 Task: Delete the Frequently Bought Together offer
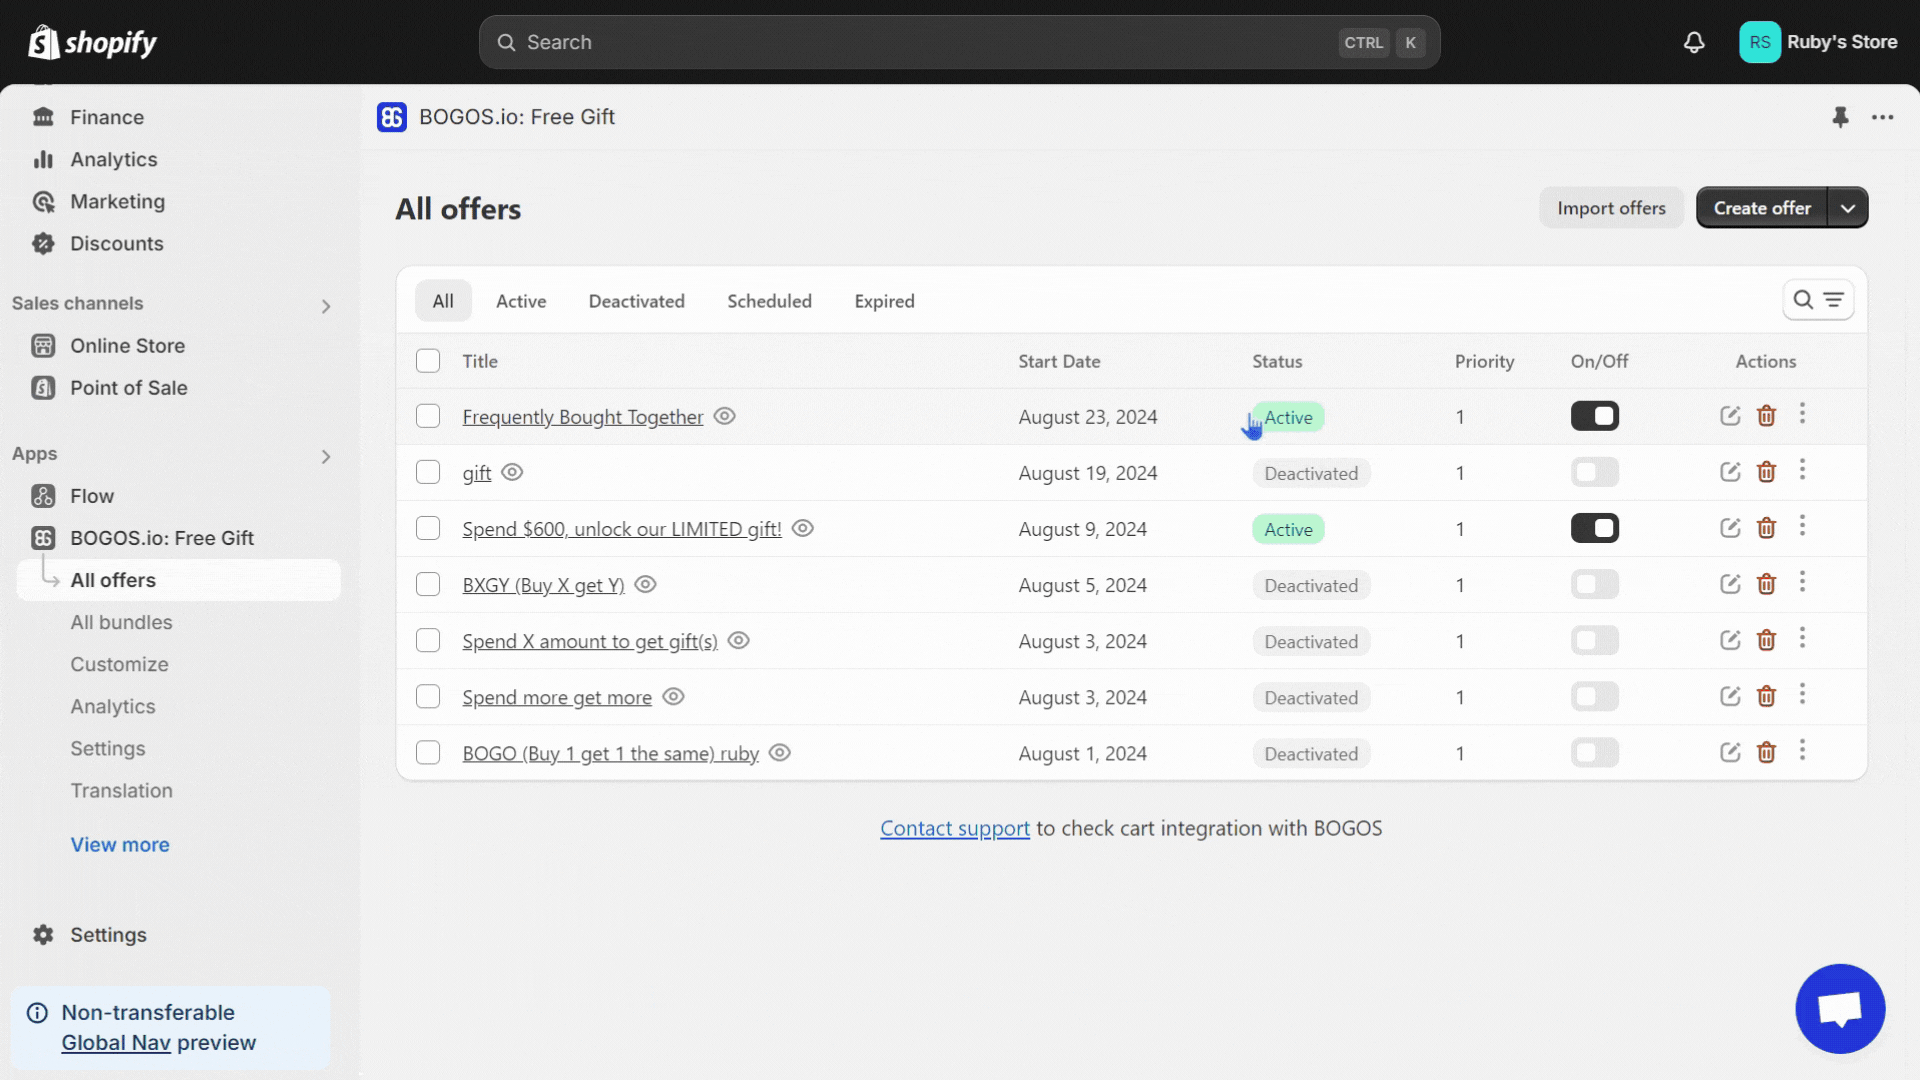(x=1766, y=416)
